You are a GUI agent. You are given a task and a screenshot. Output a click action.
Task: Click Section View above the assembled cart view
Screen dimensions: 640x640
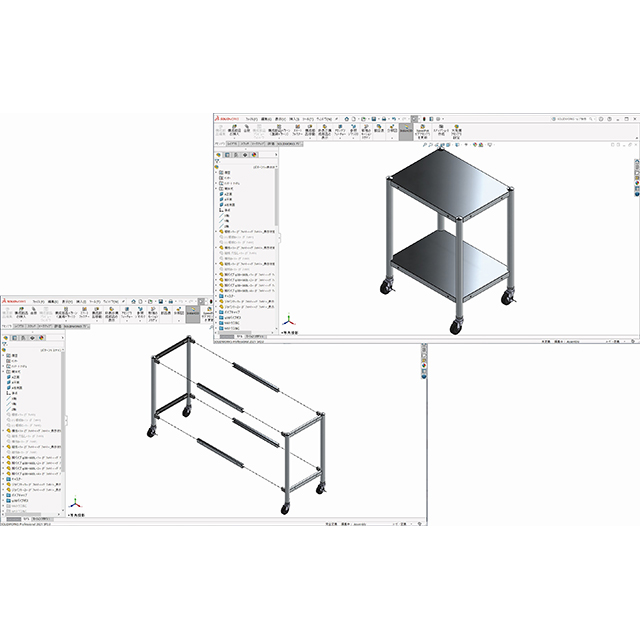tap(443, 145)
